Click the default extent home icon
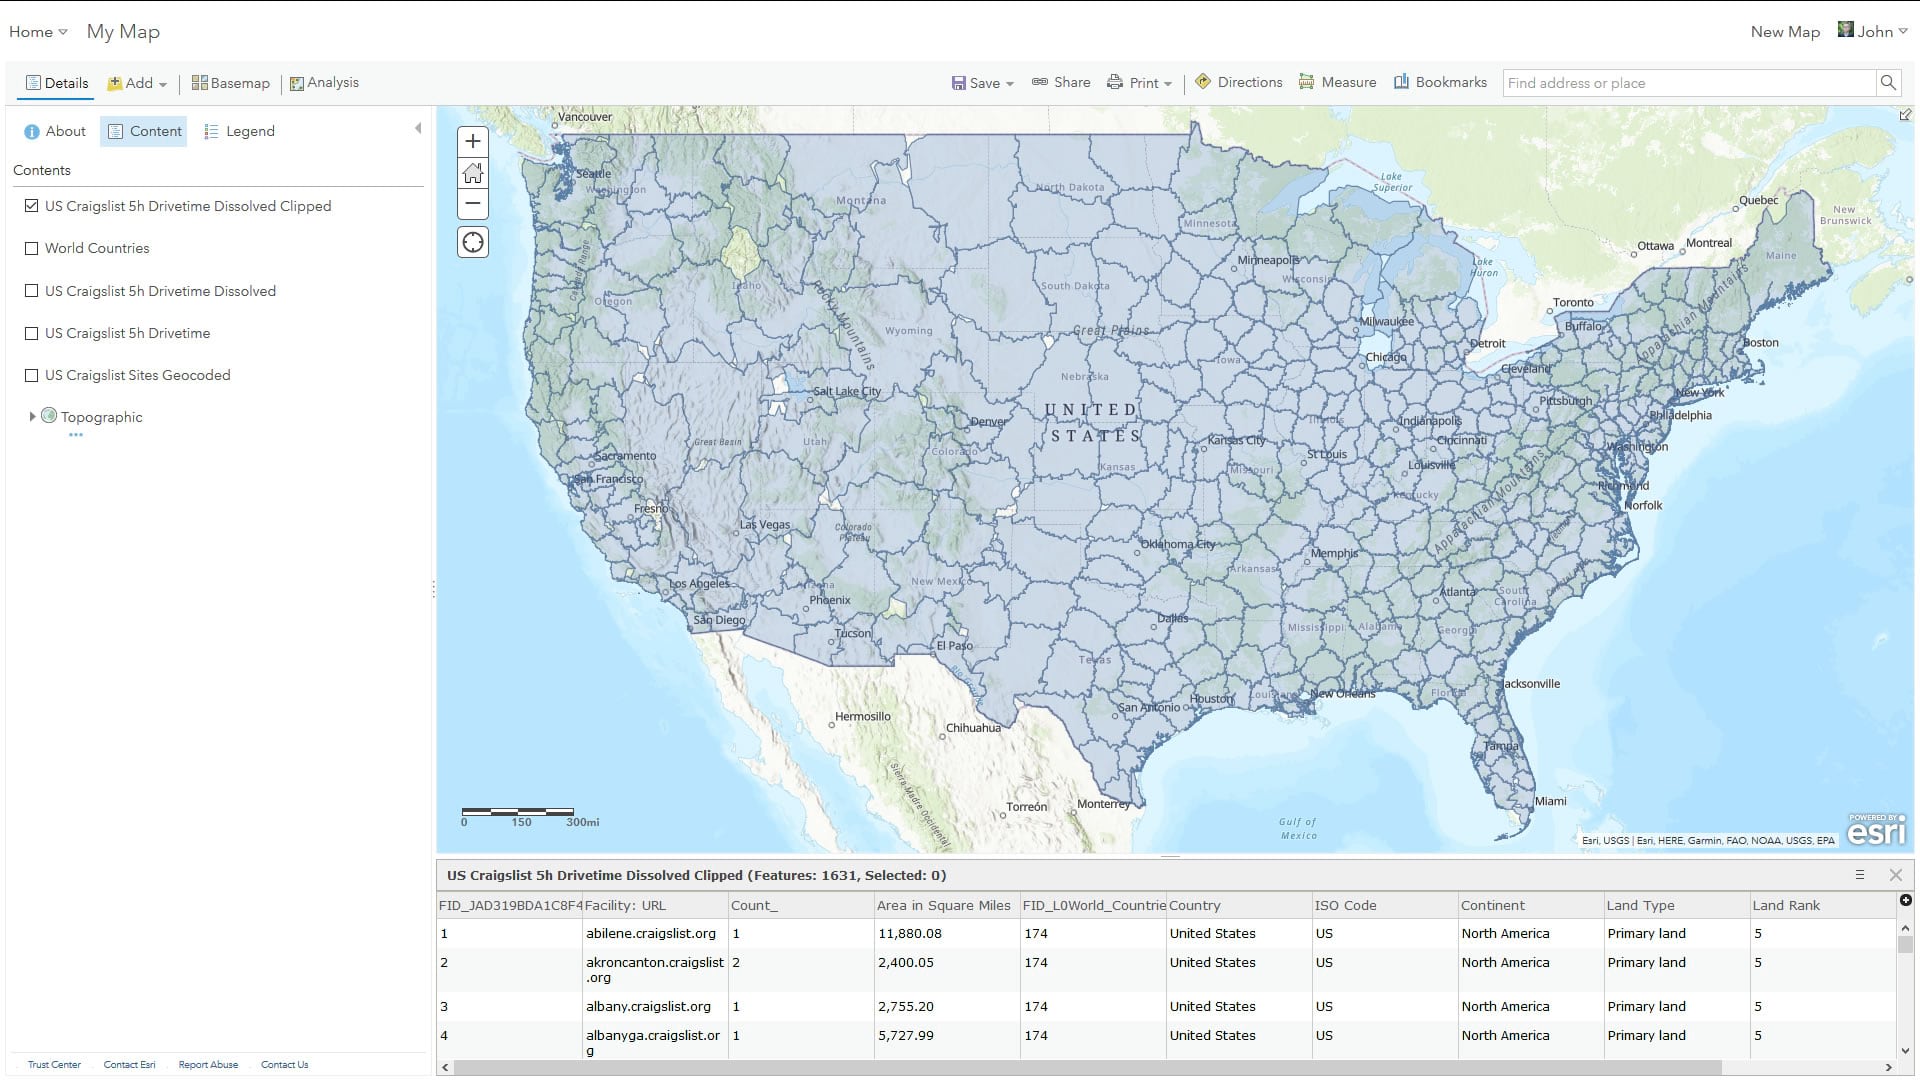The image size is (1920, 1080). click(x=473, y=173)
